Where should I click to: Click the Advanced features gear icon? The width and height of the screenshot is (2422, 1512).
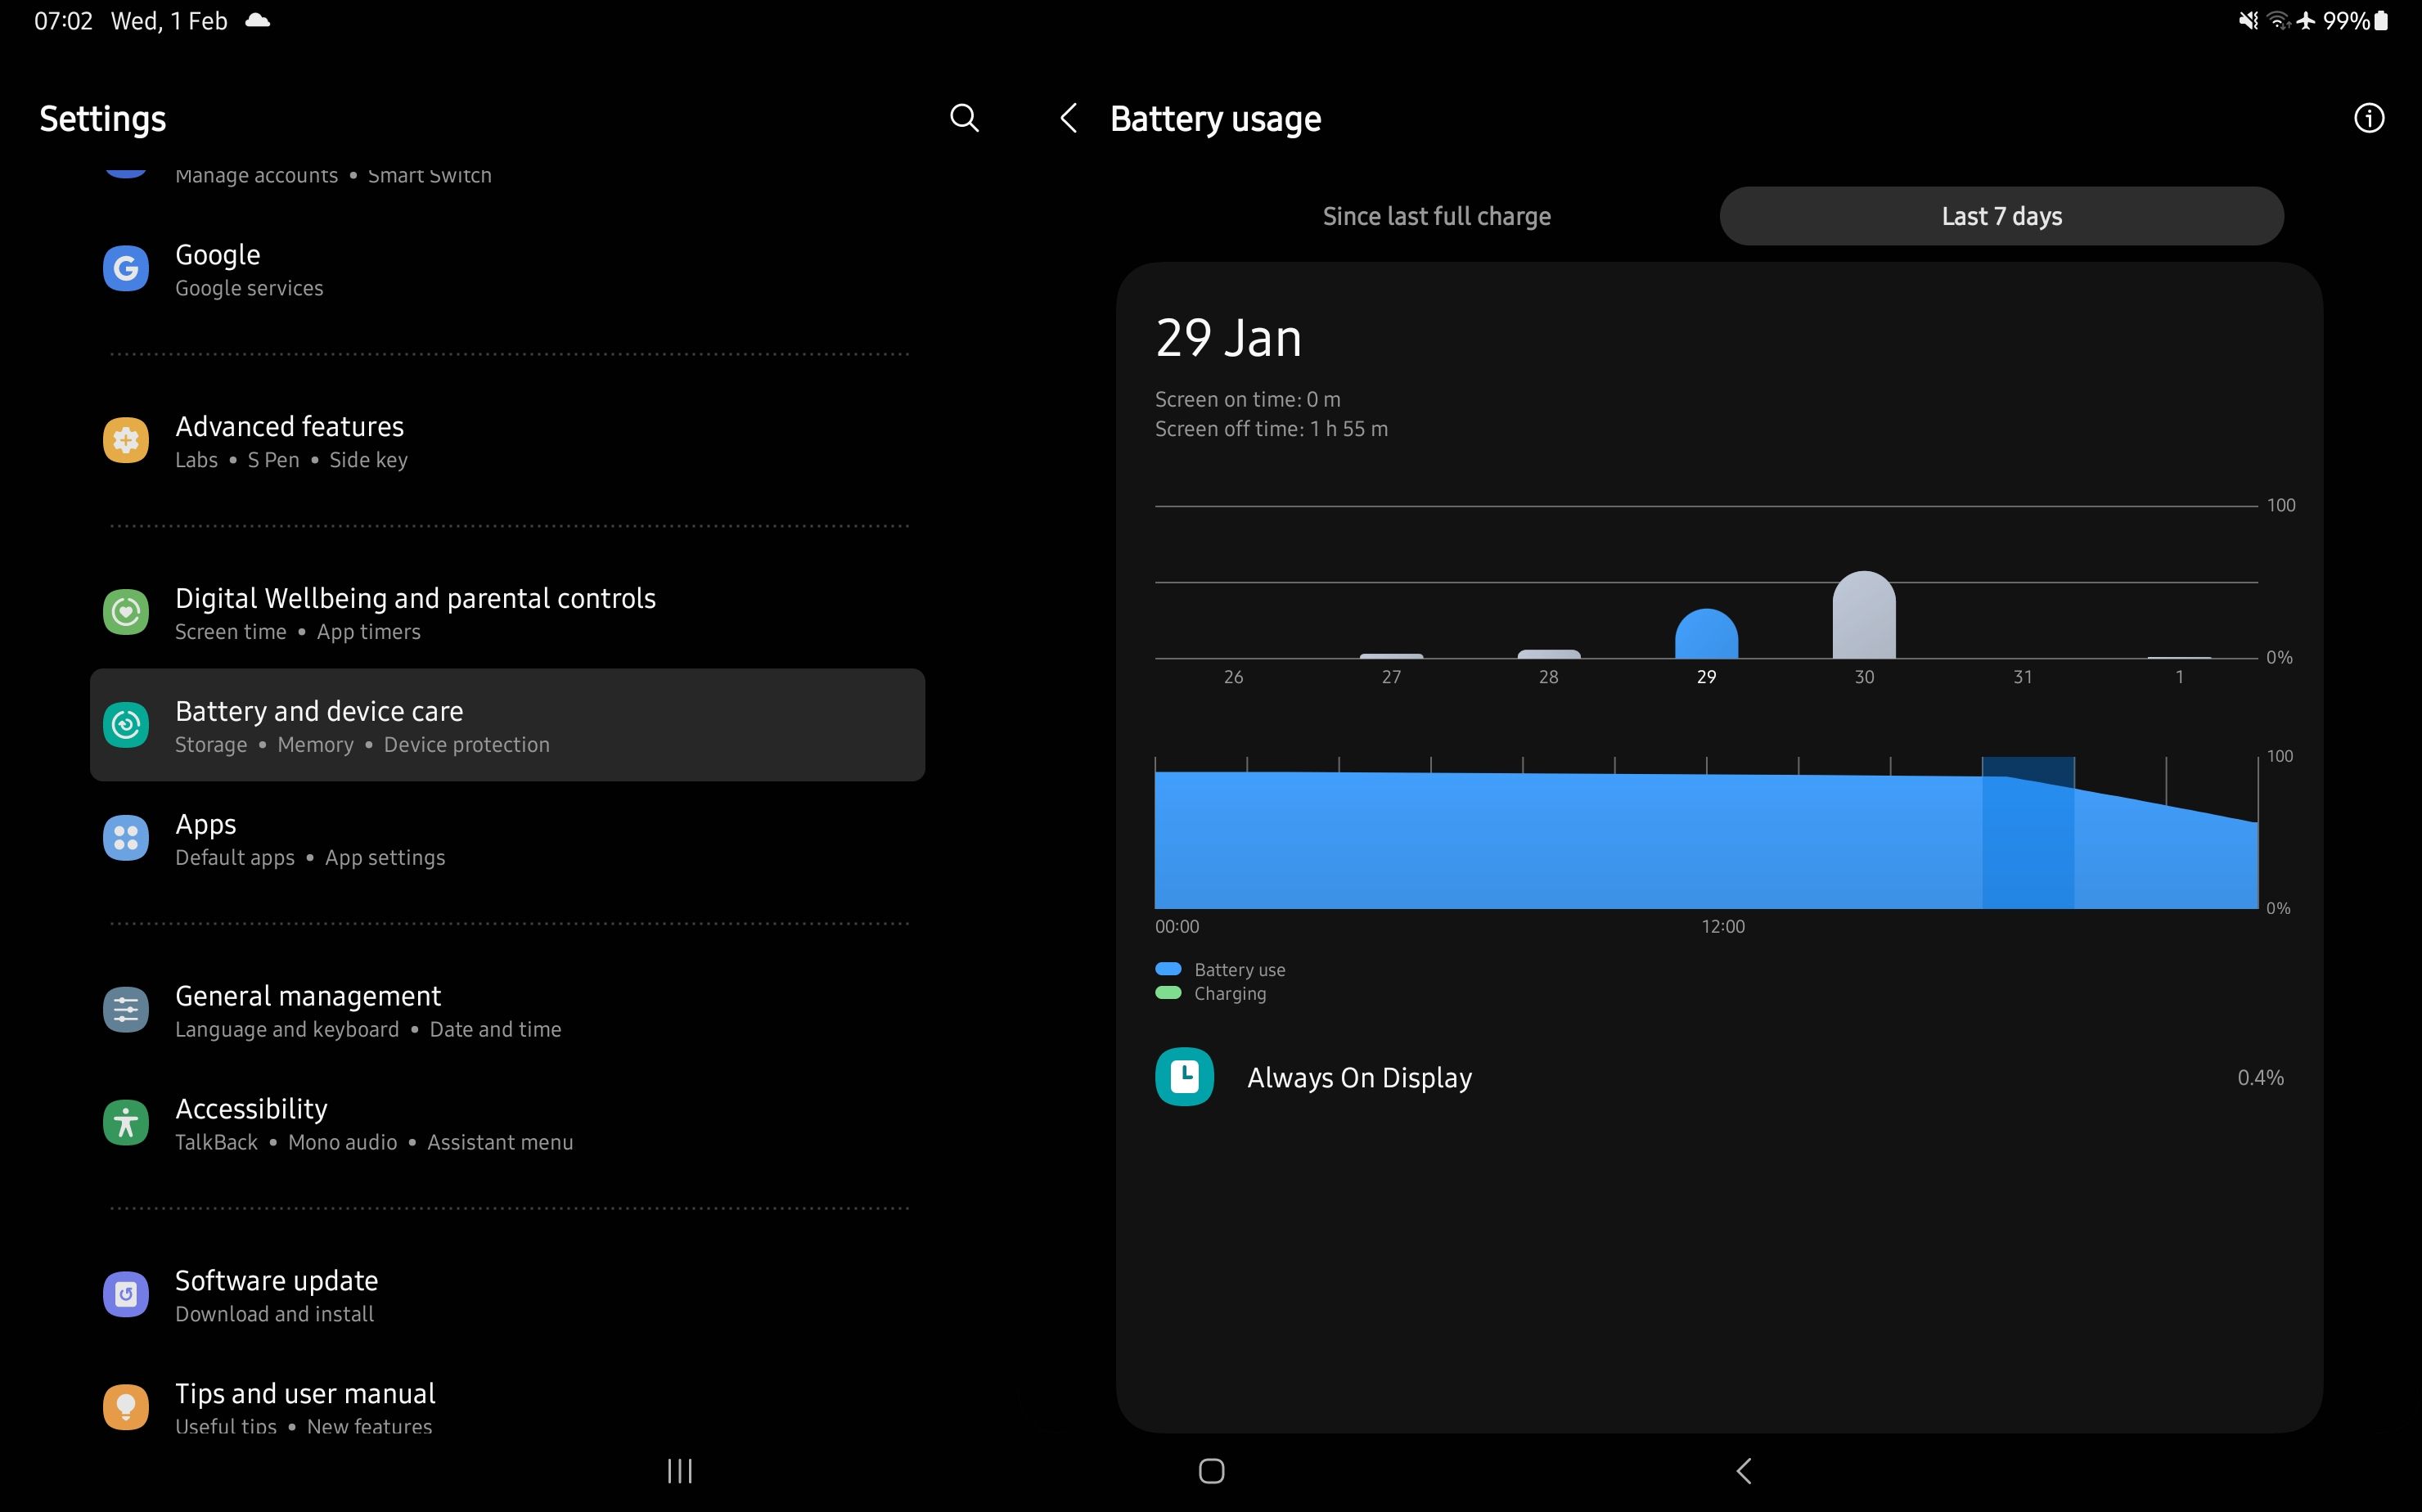tap(126, 440)
